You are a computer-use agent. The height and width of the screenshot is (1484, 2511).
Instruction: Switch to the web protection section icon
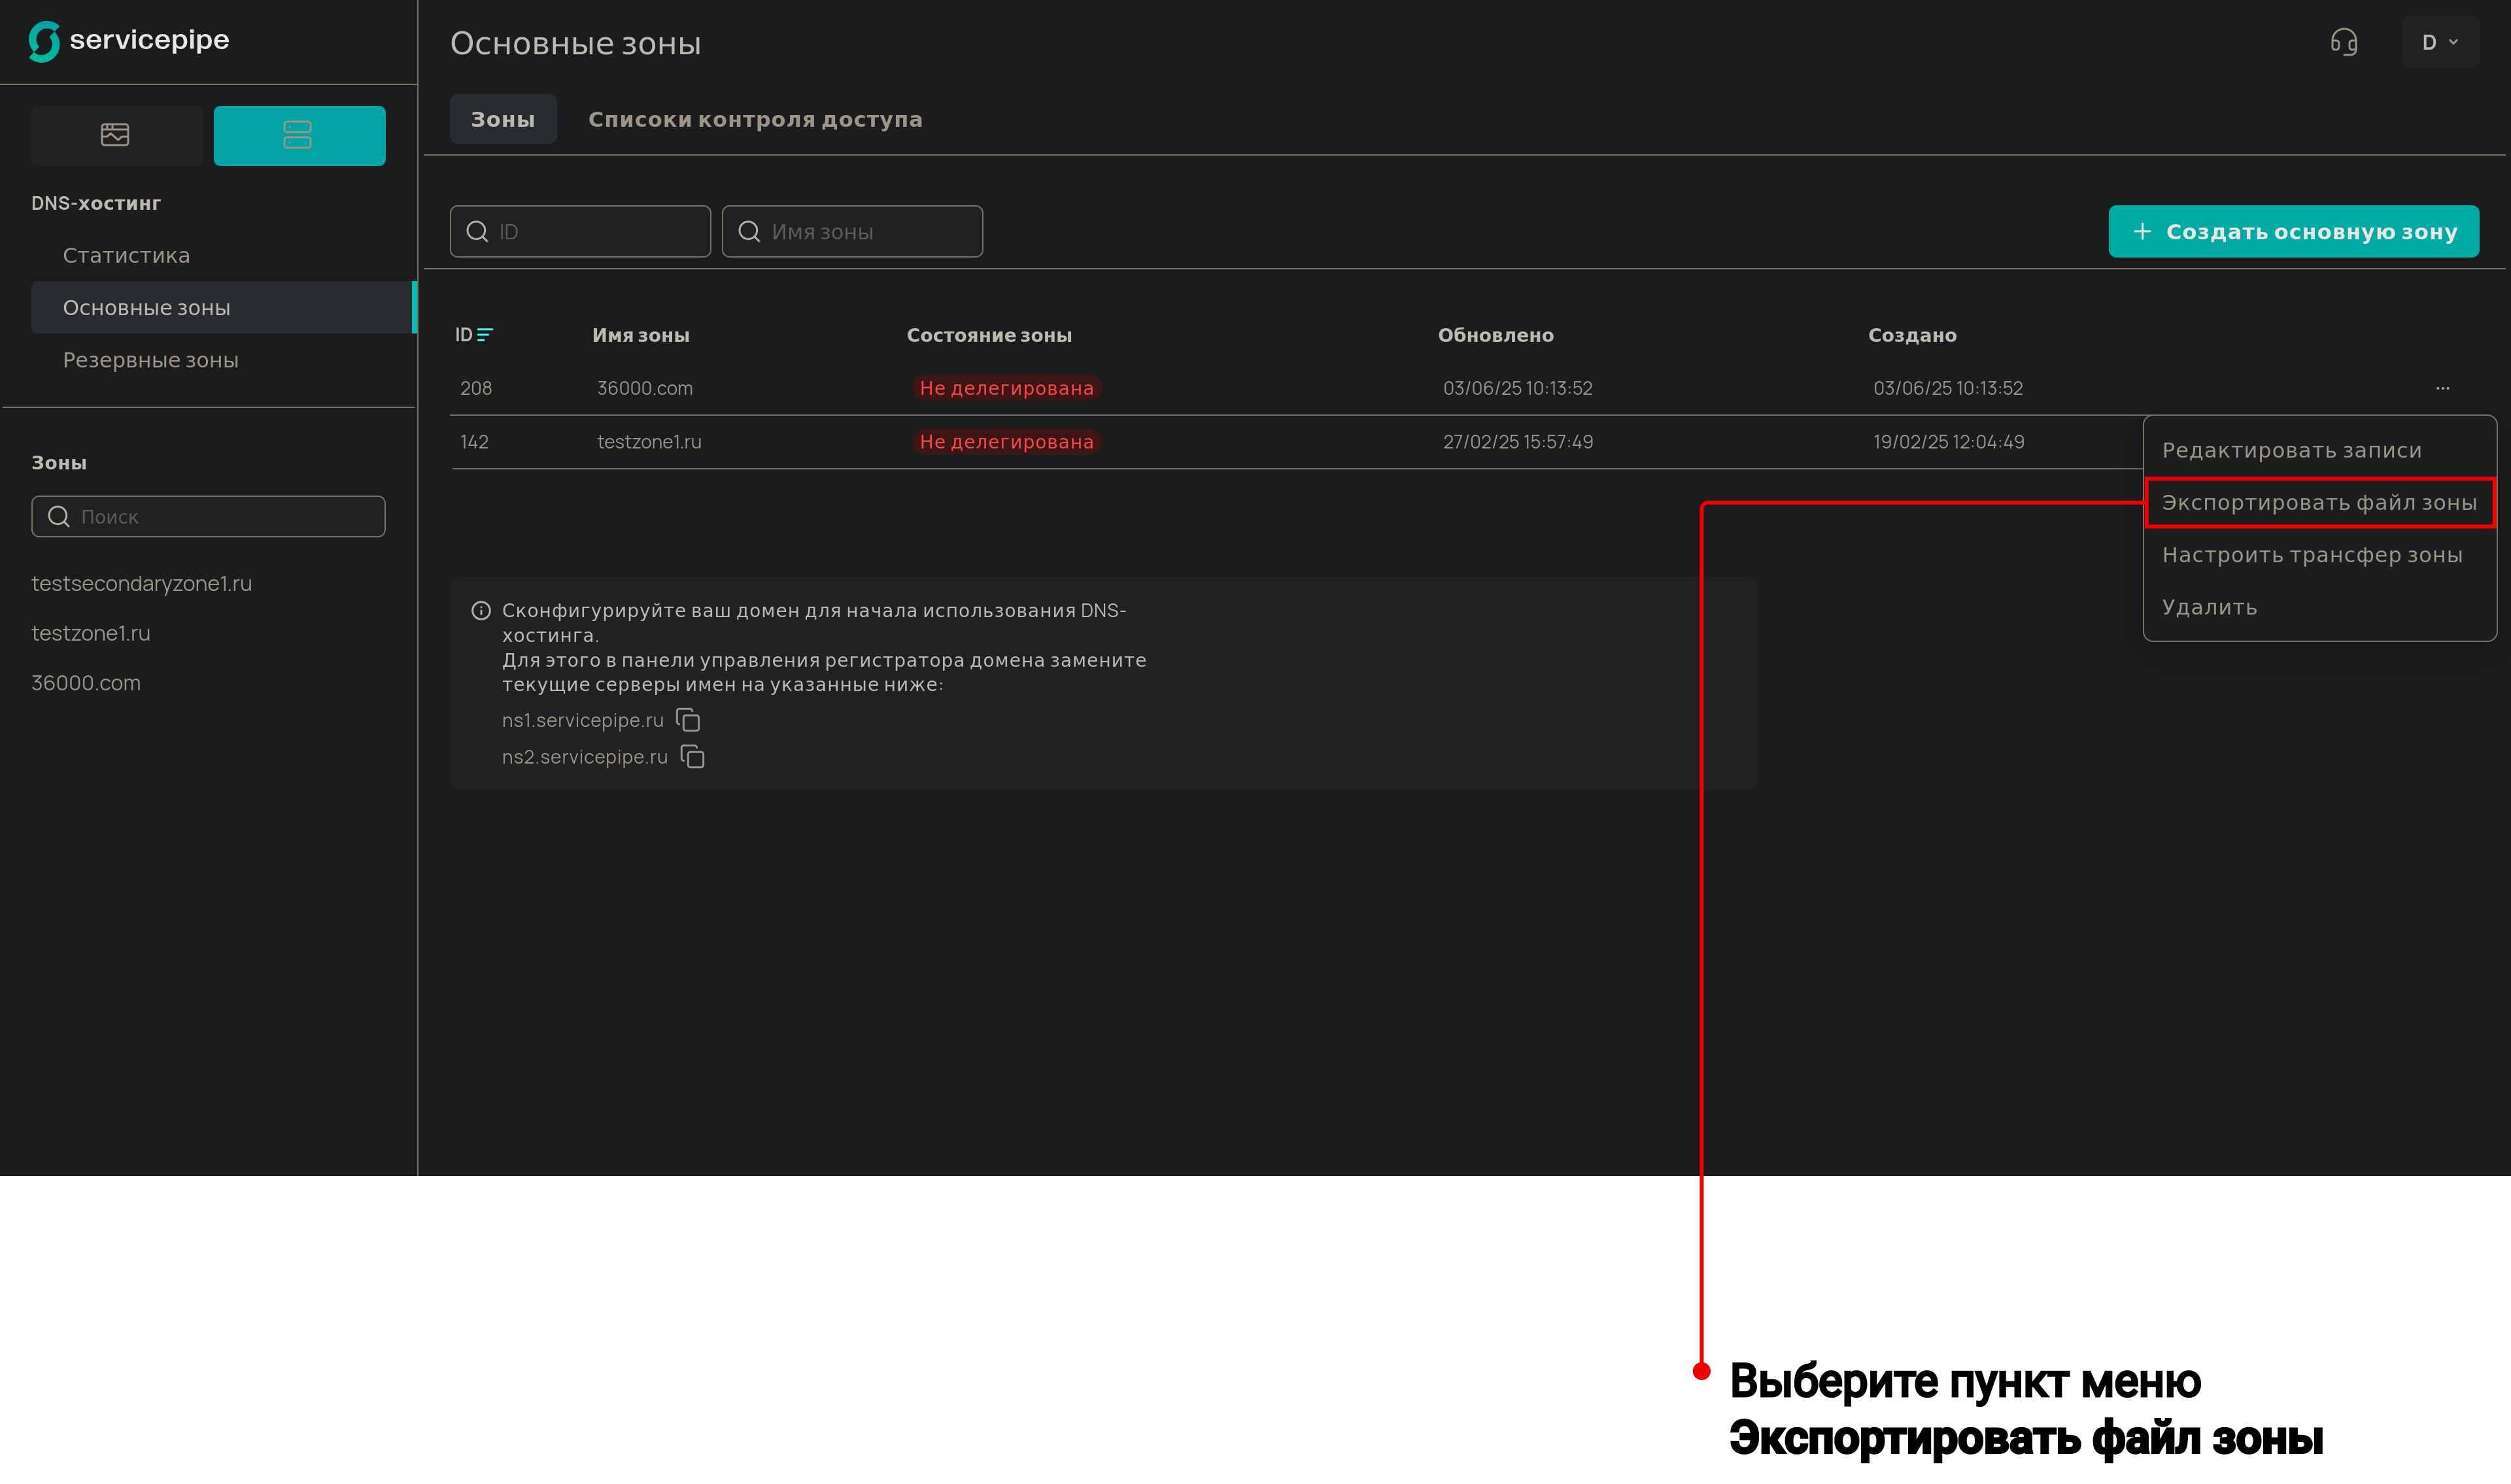pyautogui.click(x=116, y=135)
